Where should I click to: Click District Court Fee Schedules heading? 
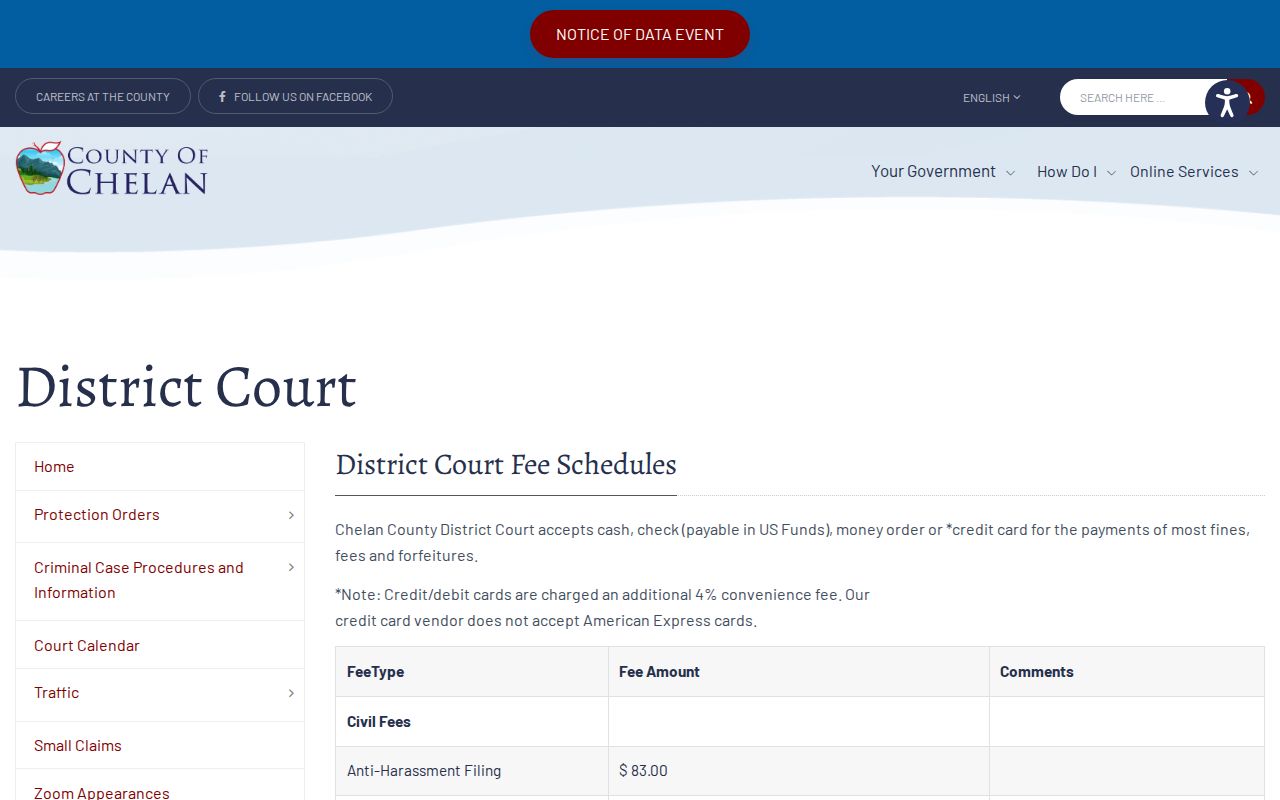point(506,465)
